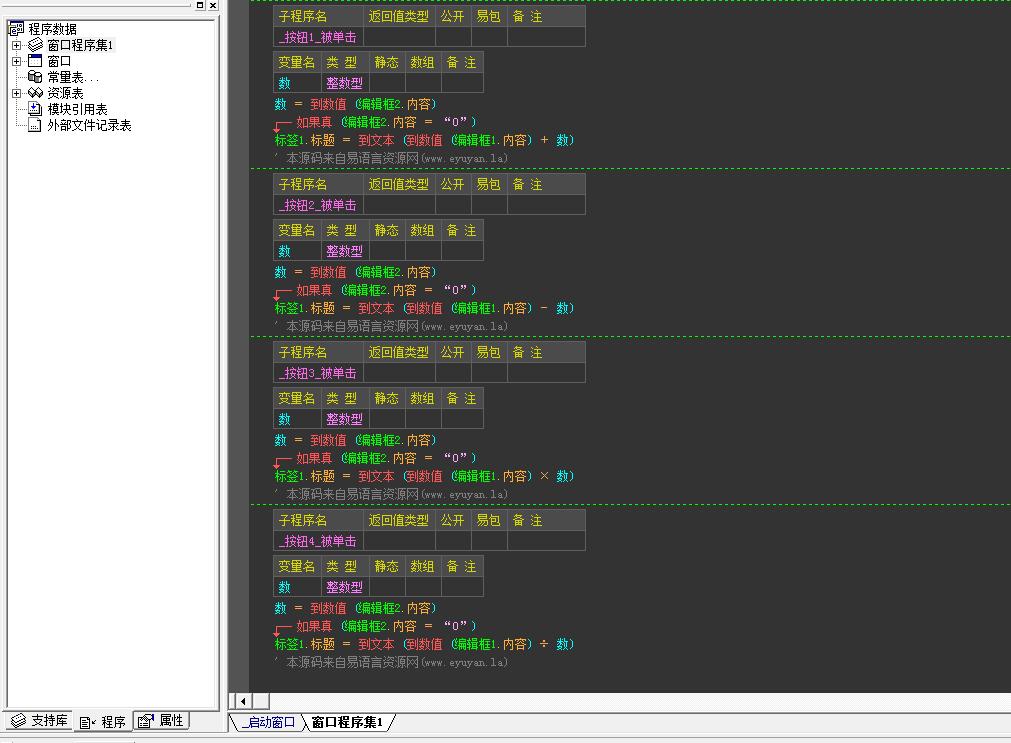Click 返回值类型 header of _按钮1_被单击 table
The width and height of the screenshot is (1011, 743).
(x=398, y=17)
